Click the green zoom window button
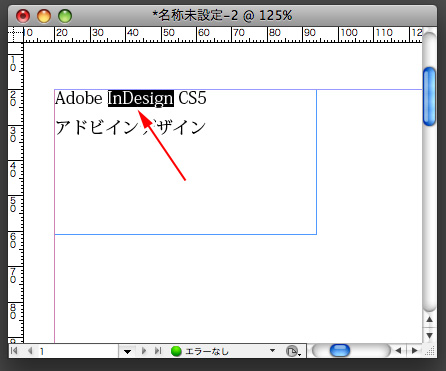 65,16
